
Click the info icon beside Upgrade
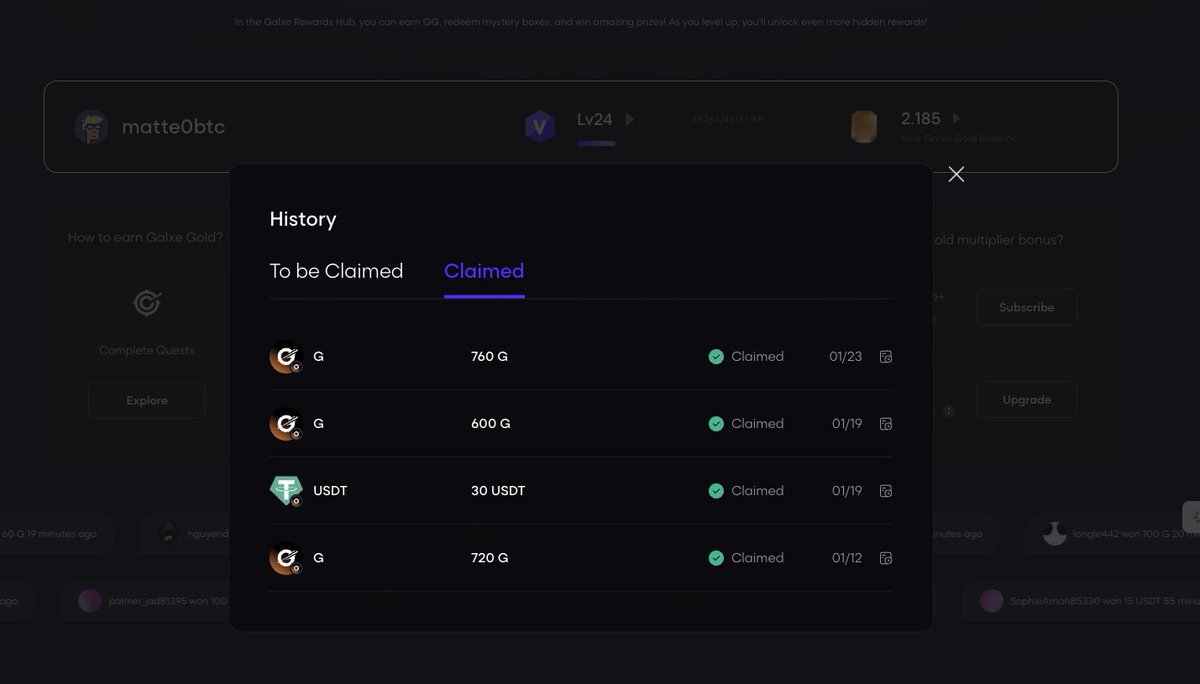[949, 411]
